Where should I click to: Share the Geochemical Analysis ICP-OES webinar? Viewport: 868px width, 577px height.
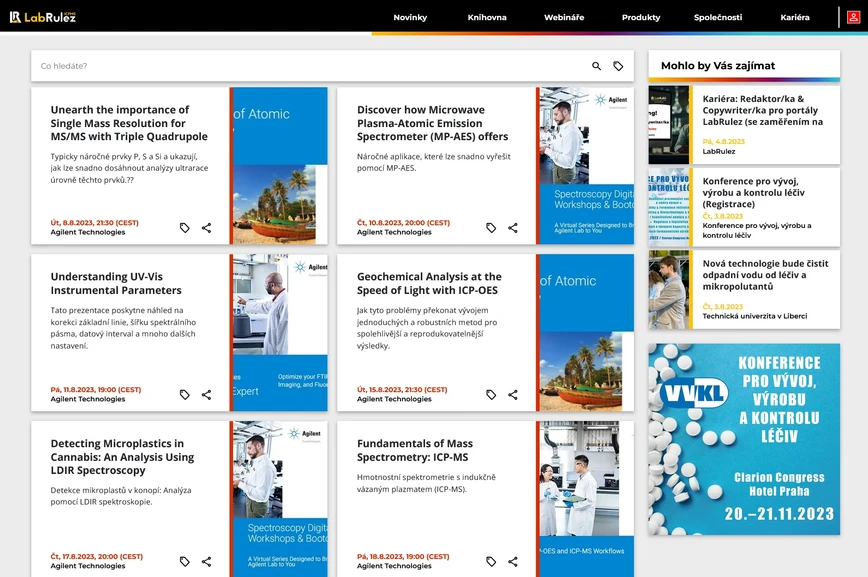coord(513,394)
